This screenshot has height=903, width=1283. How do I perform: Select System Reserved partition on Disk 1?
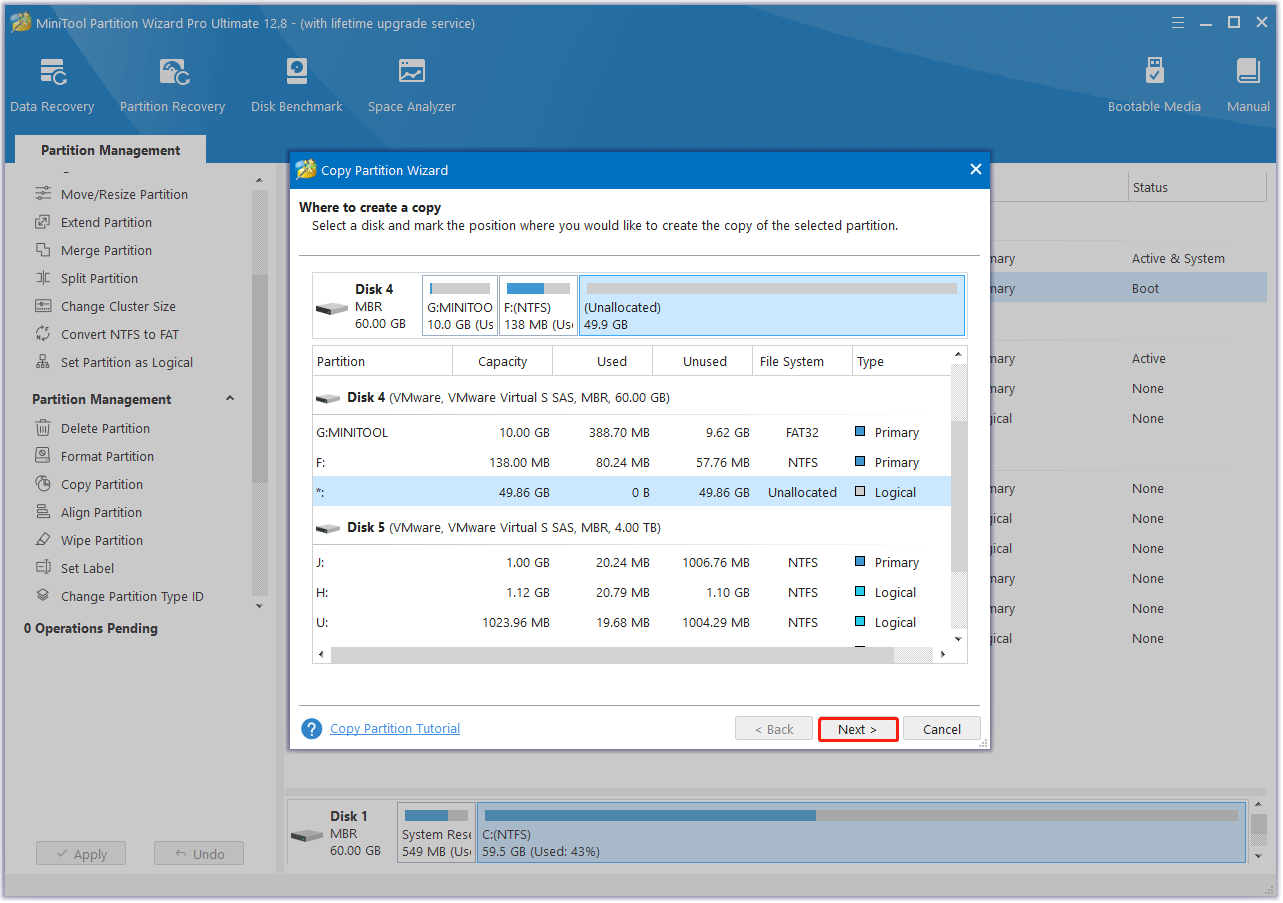click(436, 833)
